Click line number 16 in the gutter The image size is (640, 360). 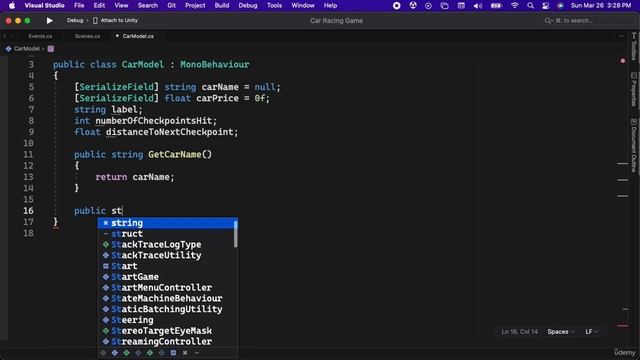click(28, 211)
